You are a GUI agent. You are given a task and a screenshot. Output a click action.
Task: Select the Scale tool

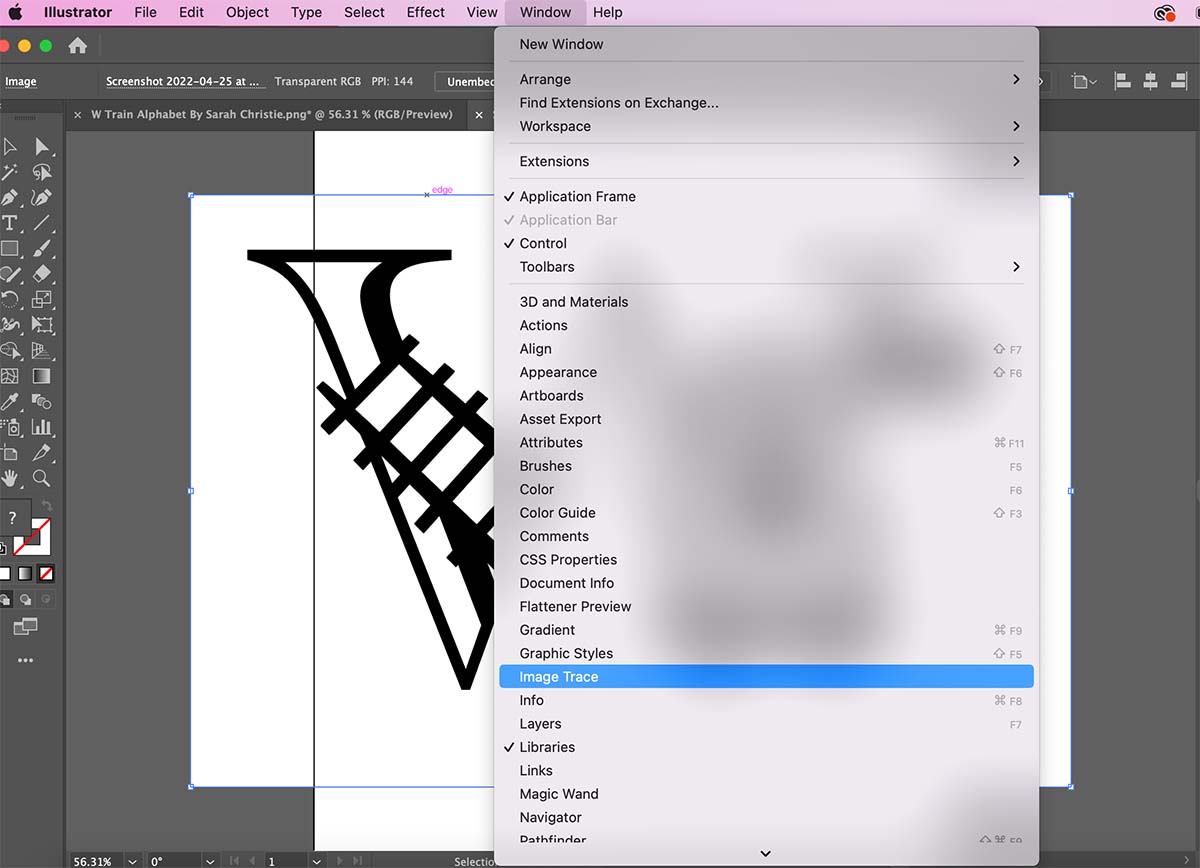41,299
